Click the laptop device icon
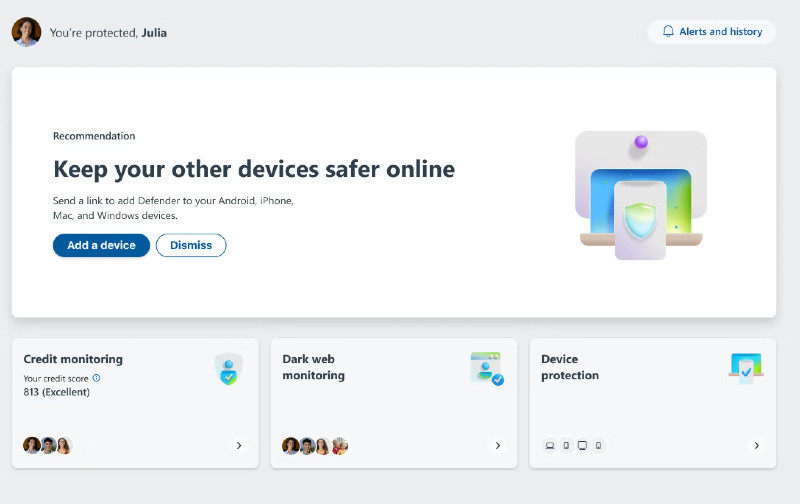 click(x=550, y=446)
